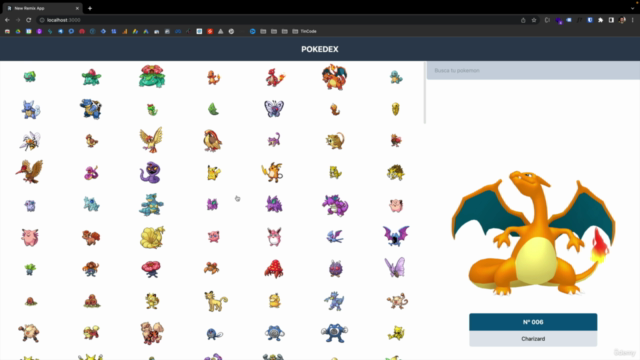Choose the Charizard sprite in grid
640x360 pixels.
335,77
